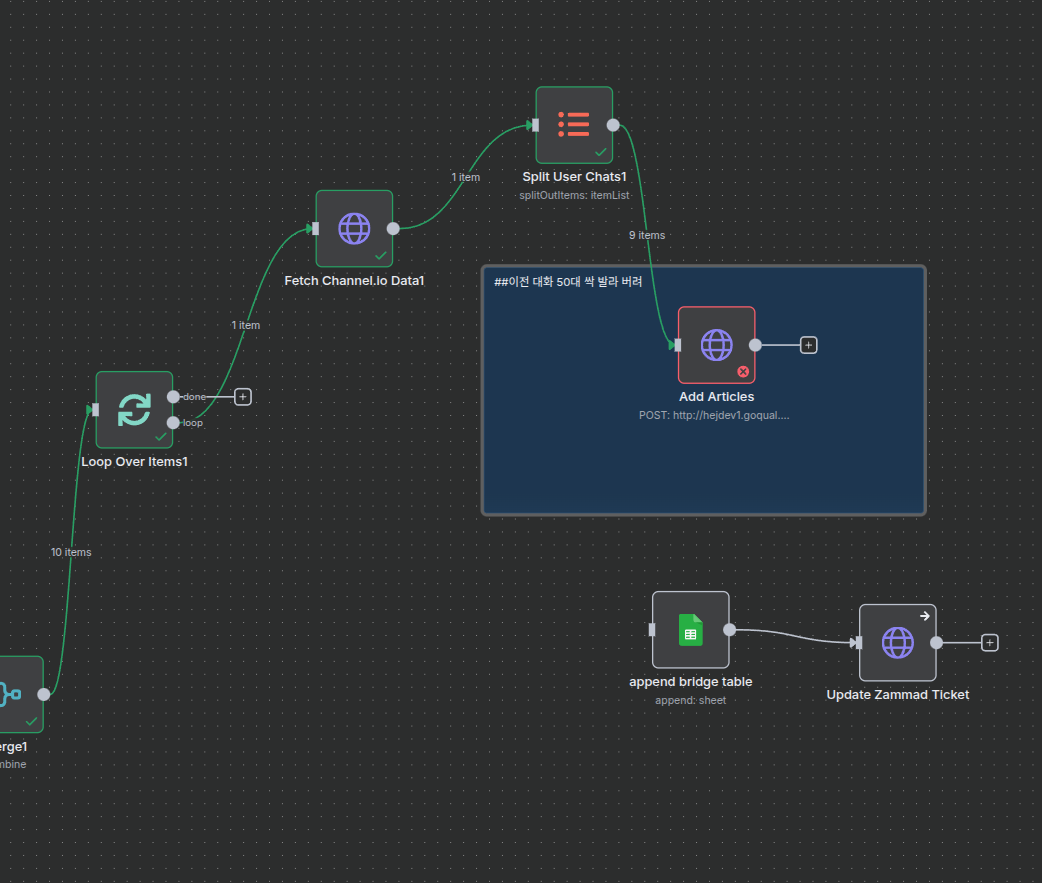Click the 'done' output port of Loop Over Items1
1042x883 pixels.
click(174, 397)
